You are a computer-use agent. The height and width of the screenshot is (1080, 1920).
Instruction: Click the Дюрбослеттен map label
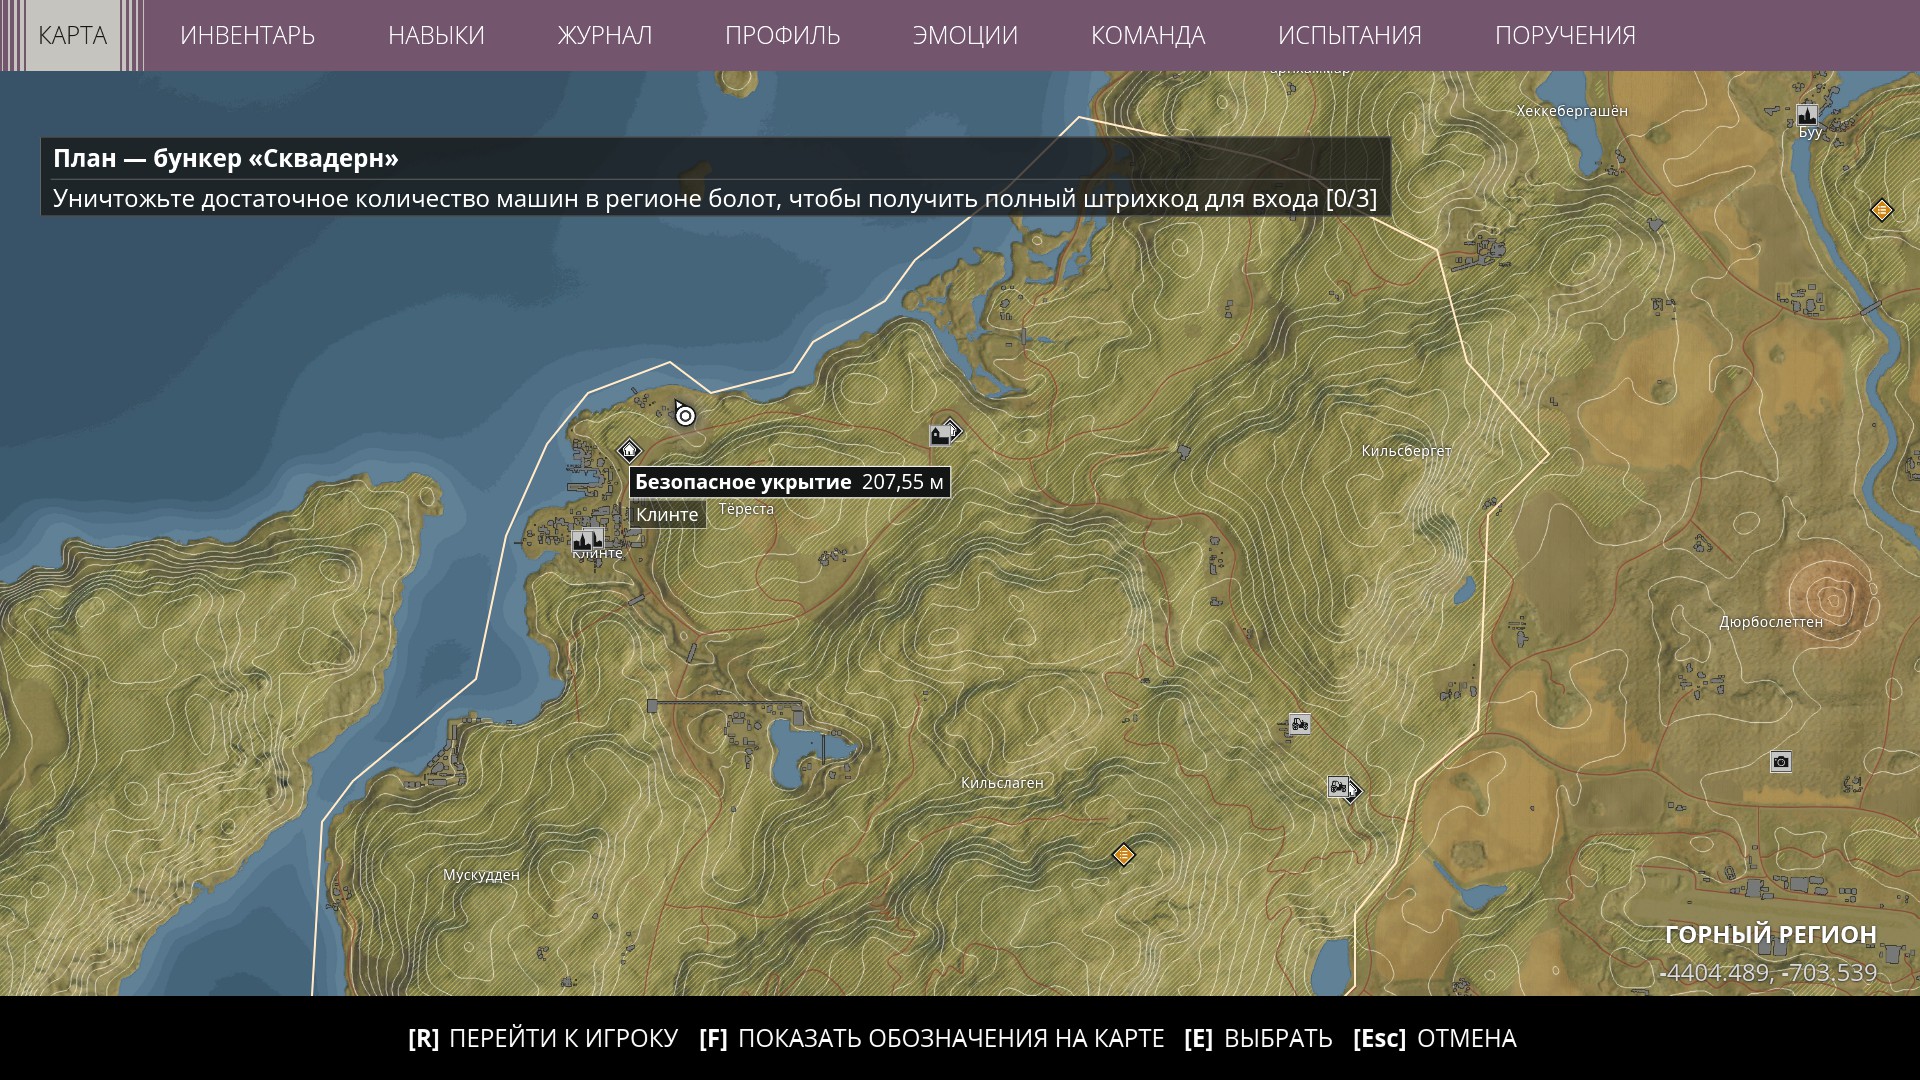tap(1771, 622)
